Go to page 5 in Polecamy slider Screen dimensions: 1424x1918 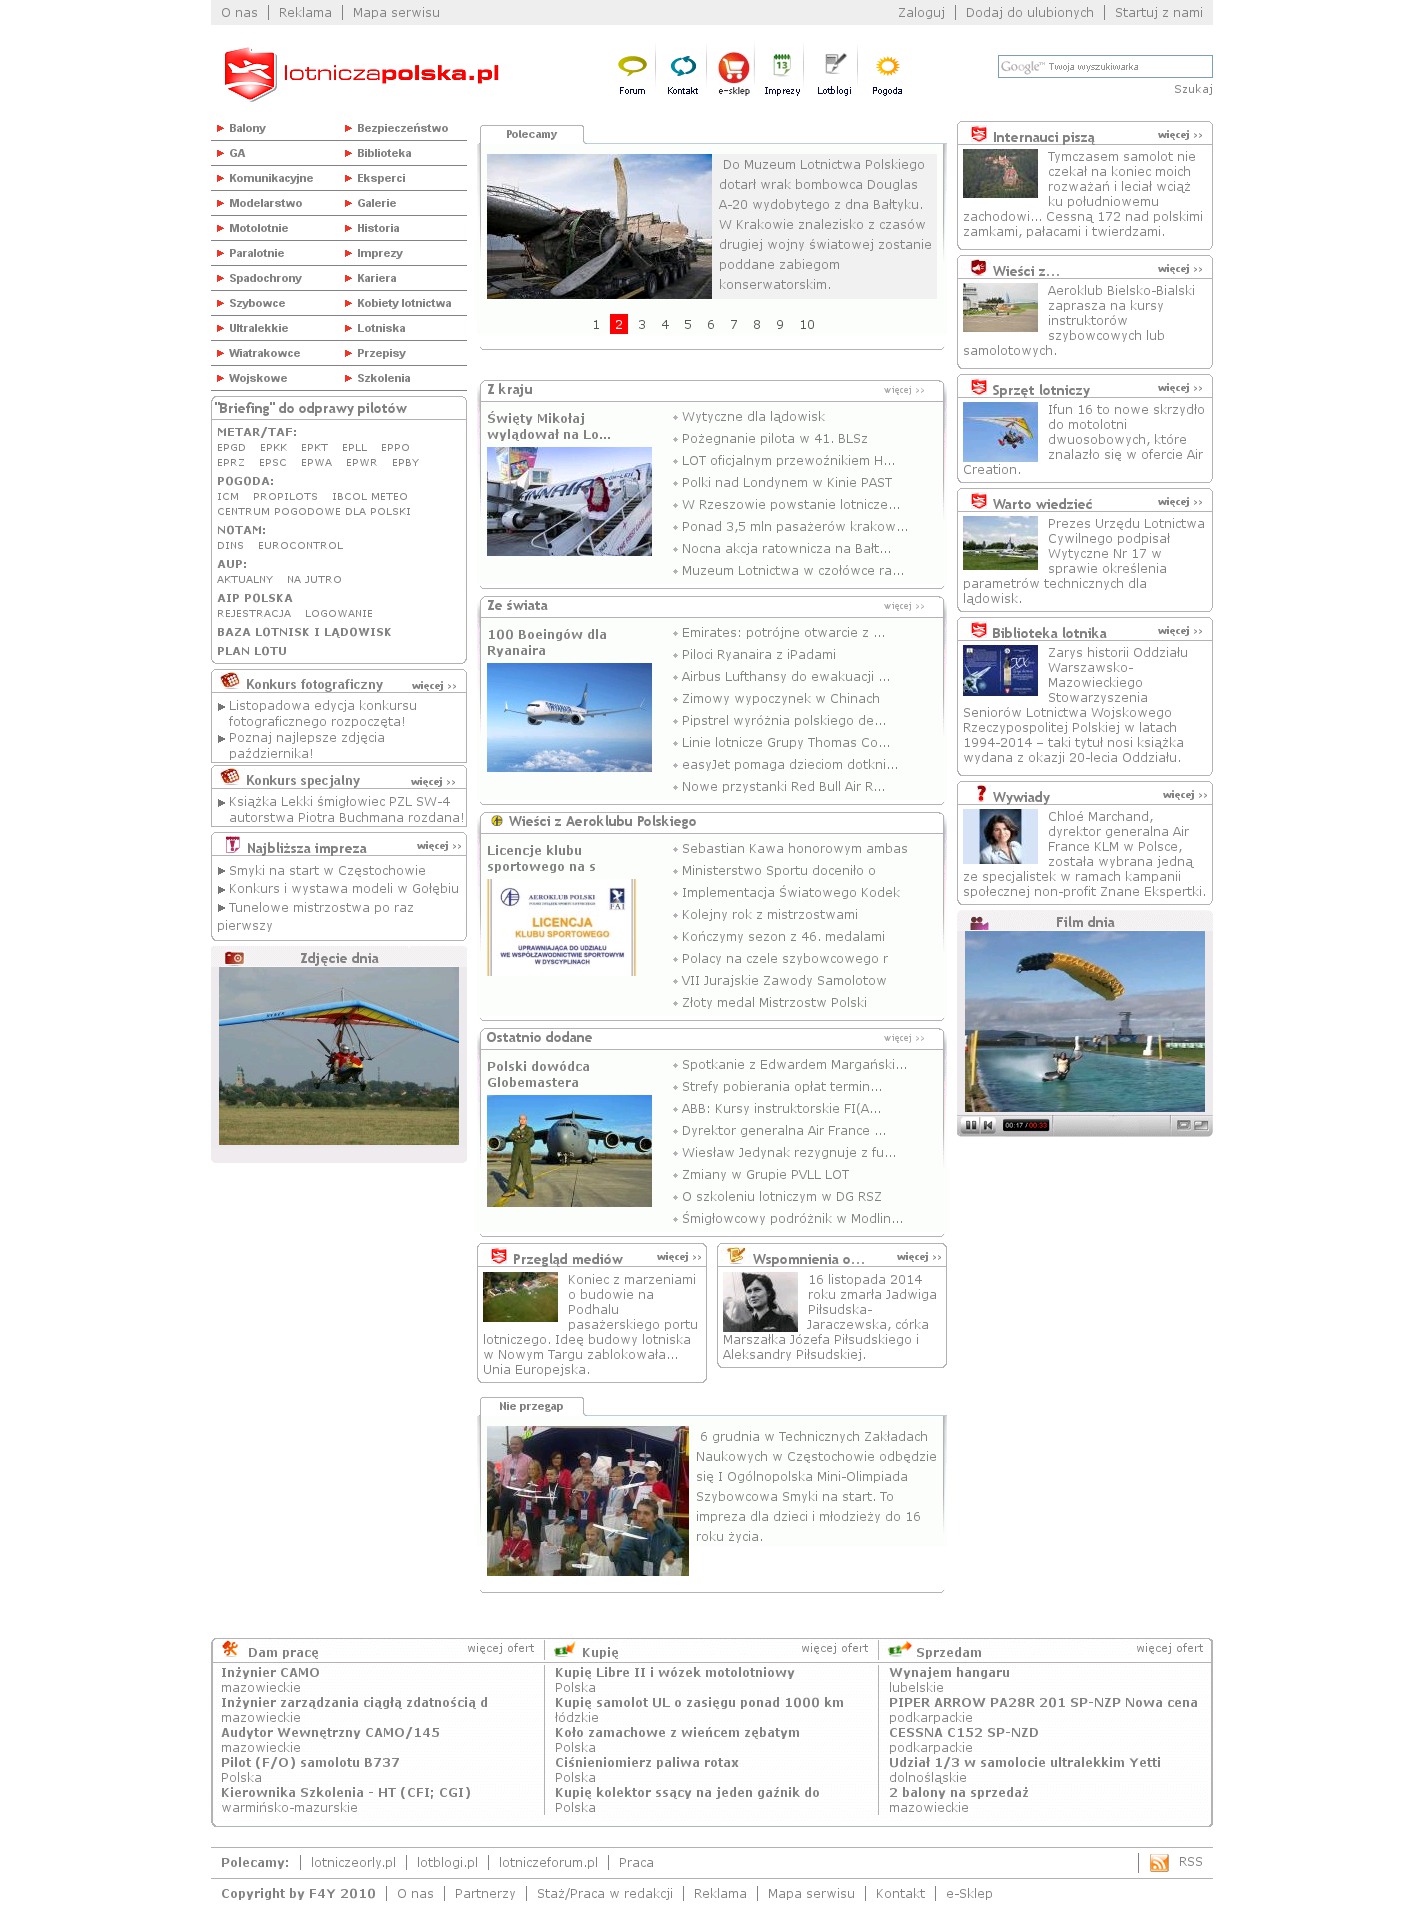coord(688,324)
